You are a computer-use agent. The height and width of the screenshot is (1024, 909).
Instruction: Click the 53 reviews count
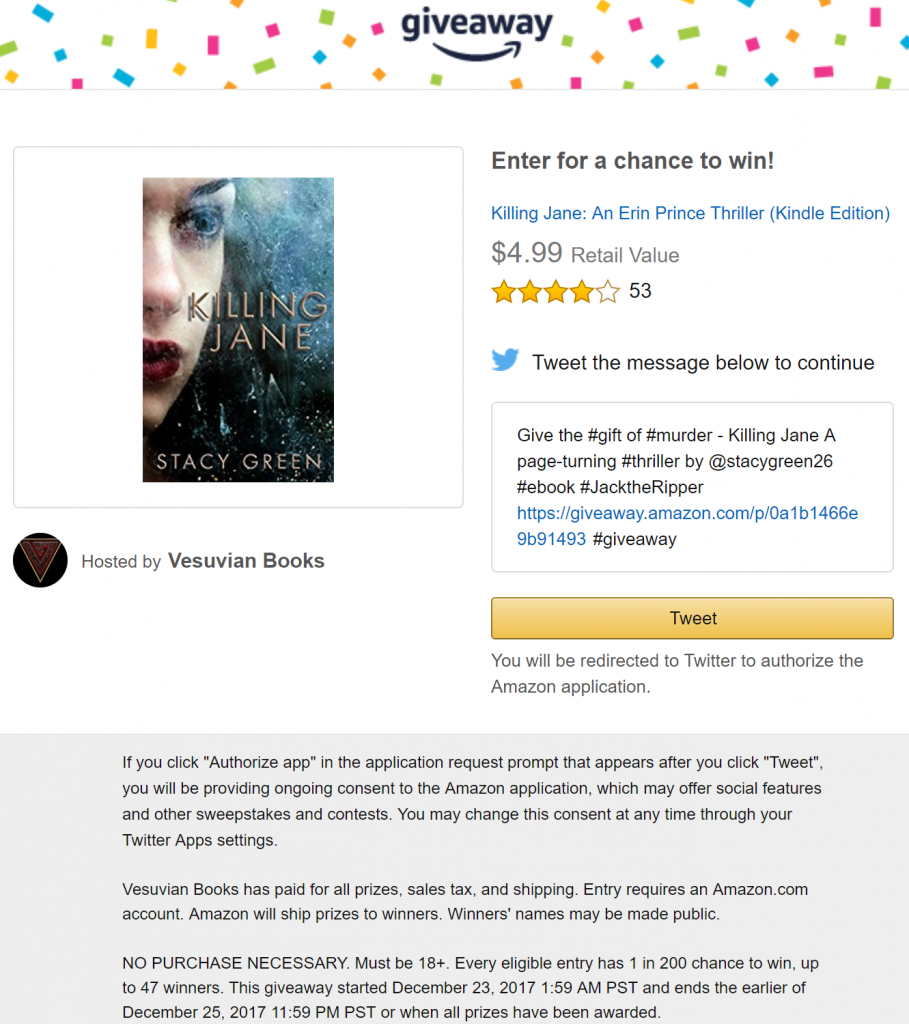point(640,291)
